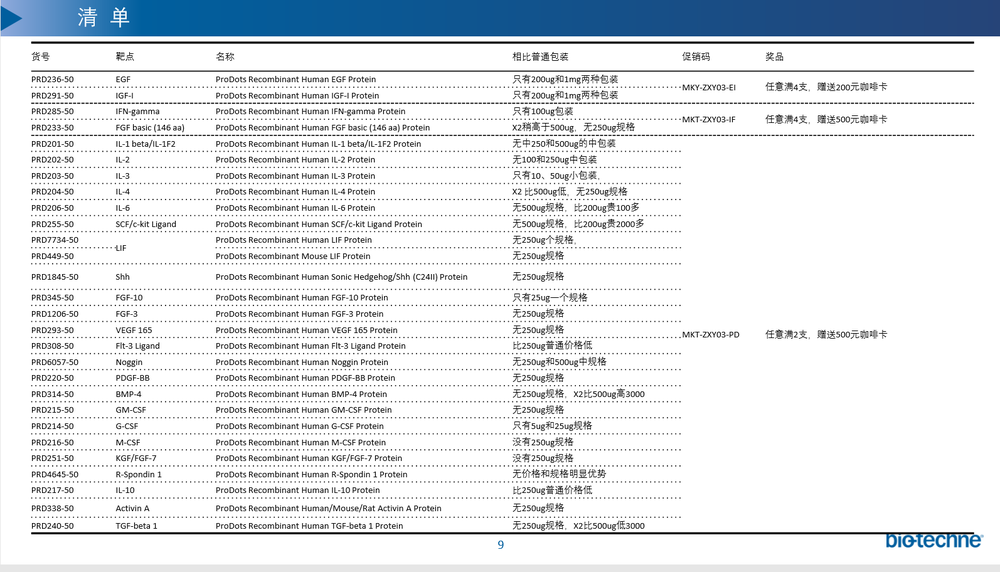Select catalog number PRD291-50
This screenshot has height=572, width=1000.
click(x=52, y=96)
